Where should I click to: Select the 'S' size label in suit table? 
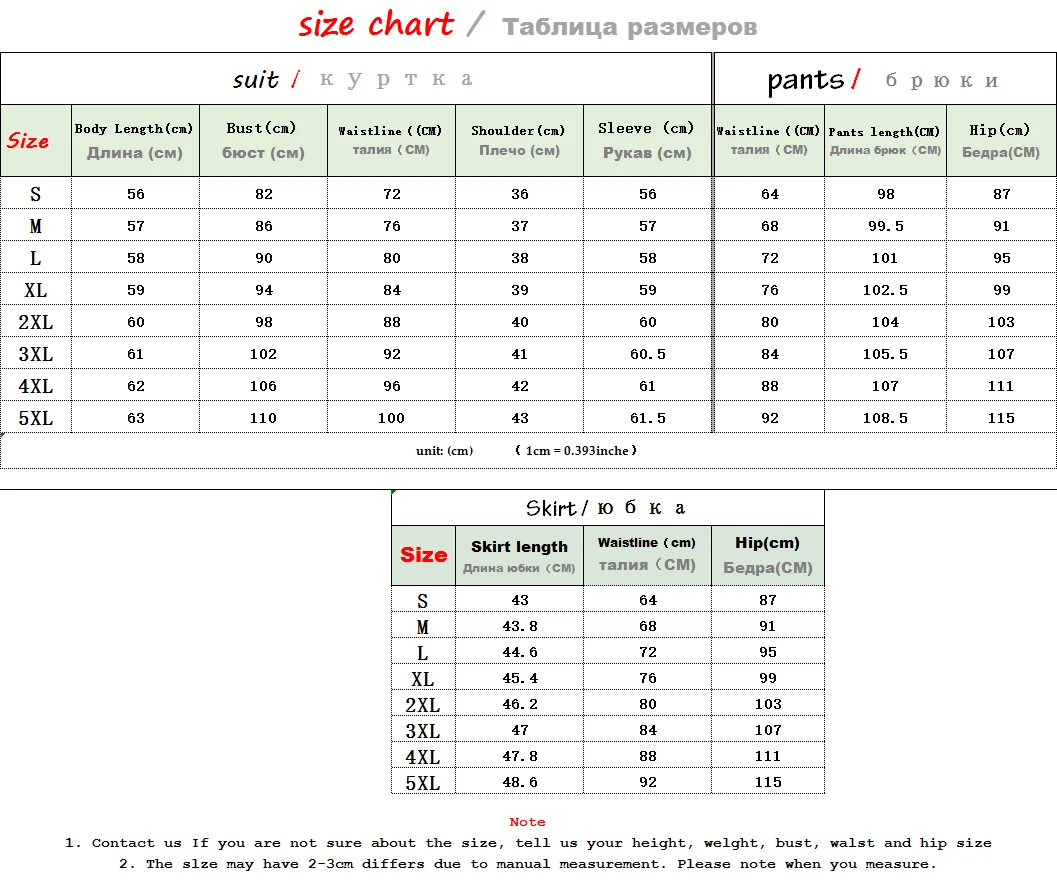click(36, 194)
